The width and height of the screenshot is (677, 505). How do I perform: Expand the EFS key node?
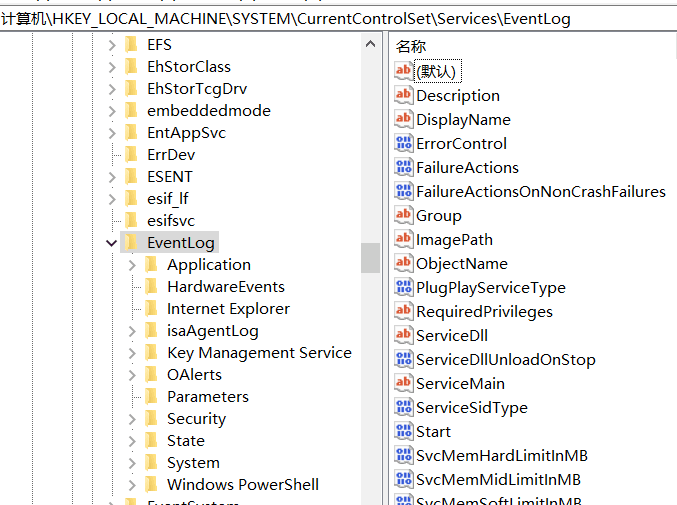[x=111, y=45]
